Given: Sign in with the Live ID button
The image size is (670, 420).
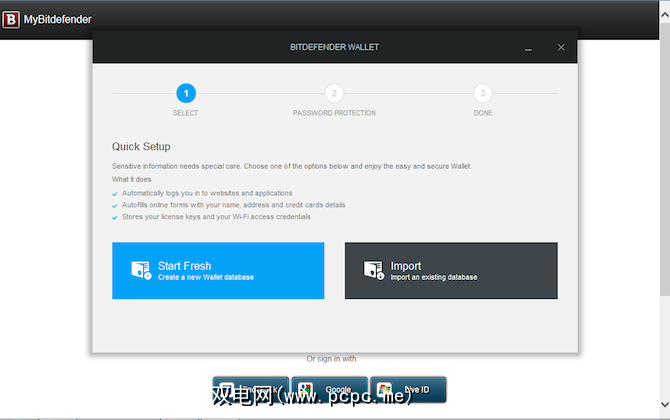Looking at the screenshot, I should coord(408,390).
